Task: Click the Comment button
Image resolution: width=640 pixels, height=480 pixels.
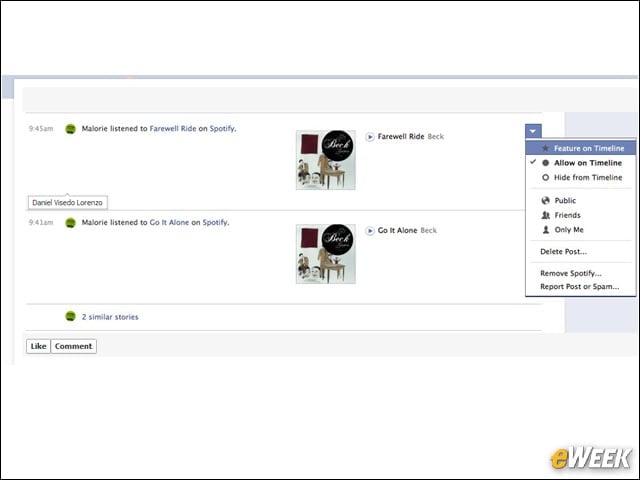Action: [73, 346]
